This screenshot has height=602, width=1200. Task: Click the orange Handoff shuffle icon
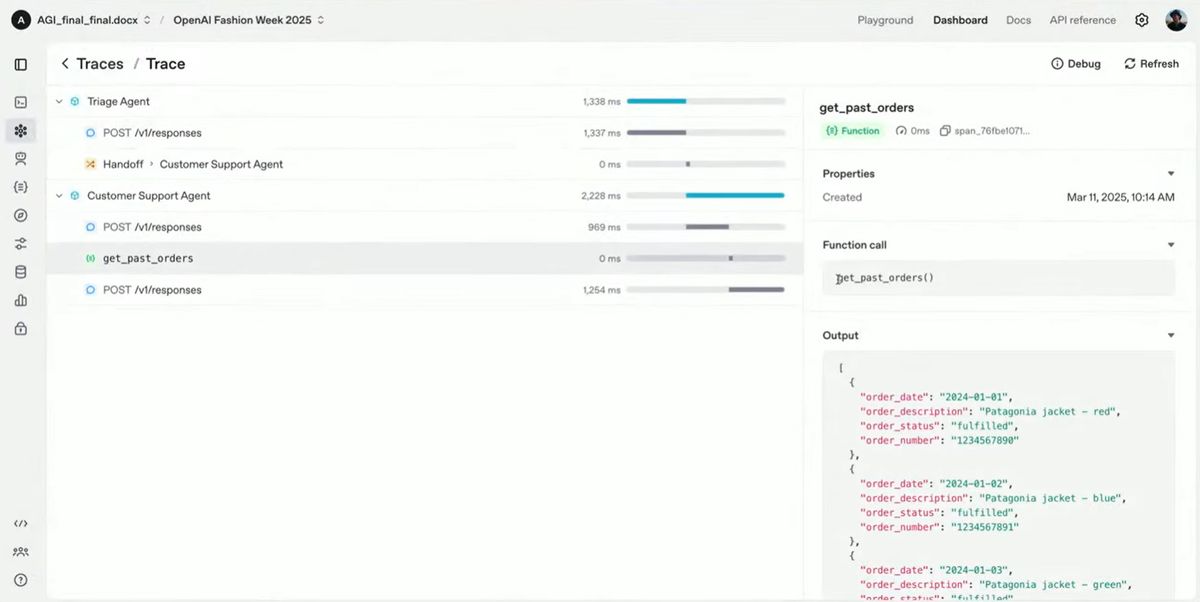90,164
